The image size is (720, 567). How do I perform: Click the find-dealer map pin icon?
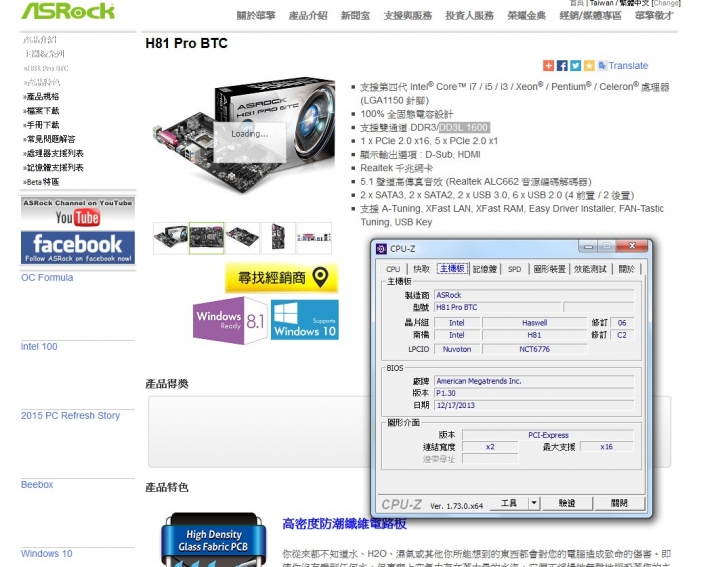(x=320, y=277)
